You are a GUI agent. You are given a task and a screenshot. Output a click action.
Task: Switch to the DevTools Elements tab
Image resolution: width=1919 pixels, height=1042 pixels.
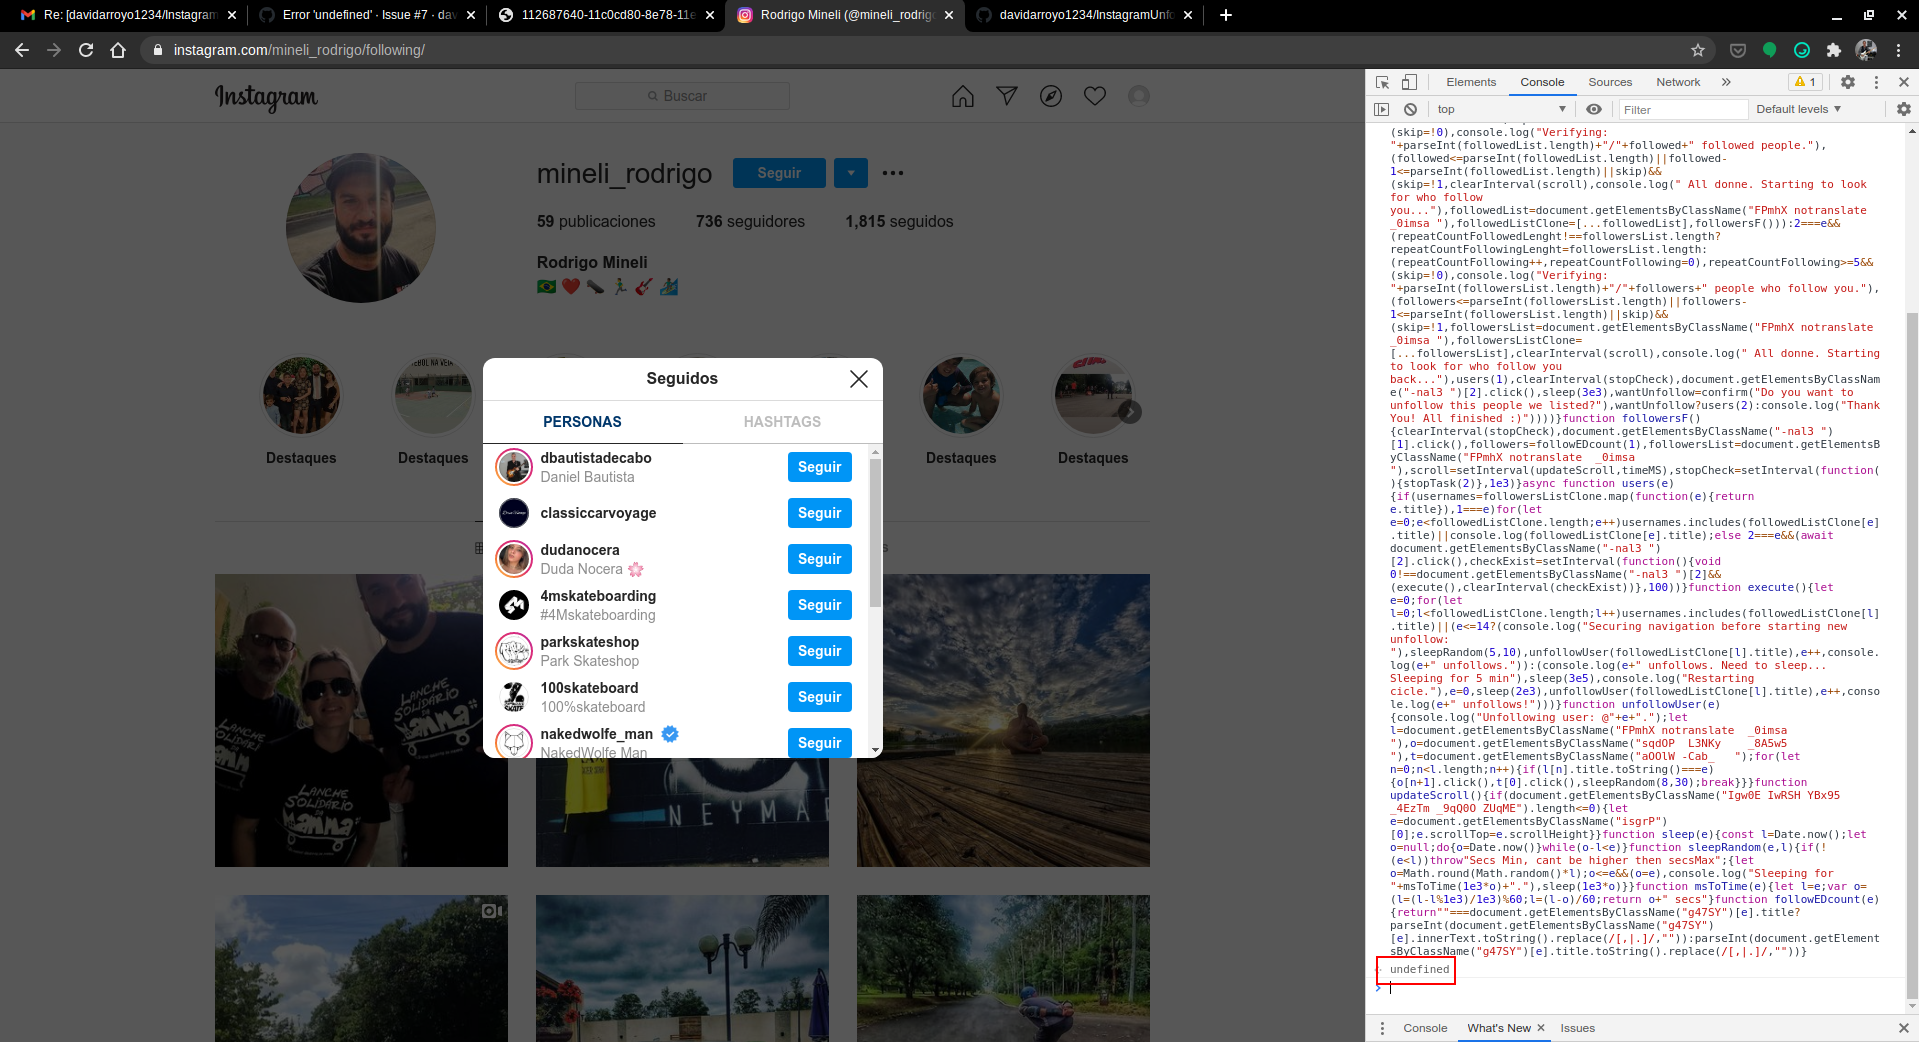click(1471, 82)
